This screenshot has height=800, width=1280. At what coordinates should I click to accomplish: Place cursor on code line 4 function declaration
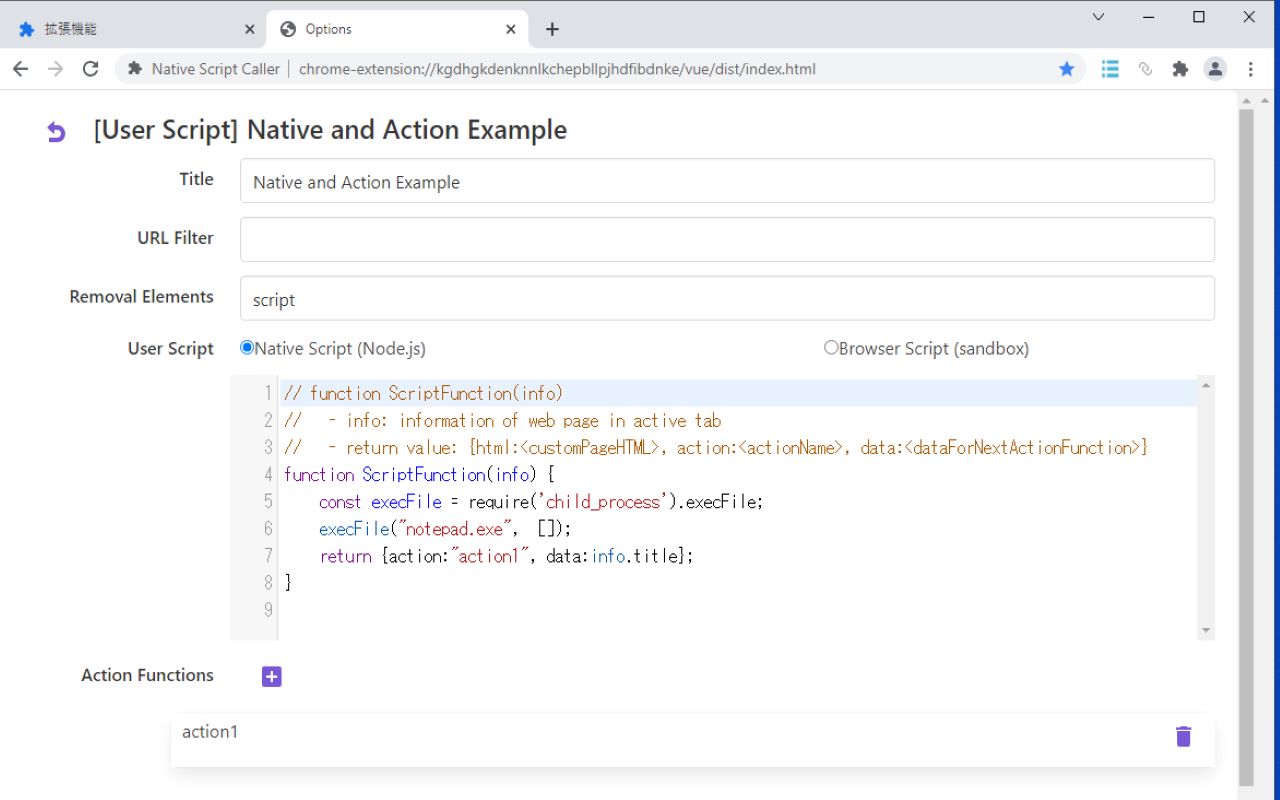[419, 474]
